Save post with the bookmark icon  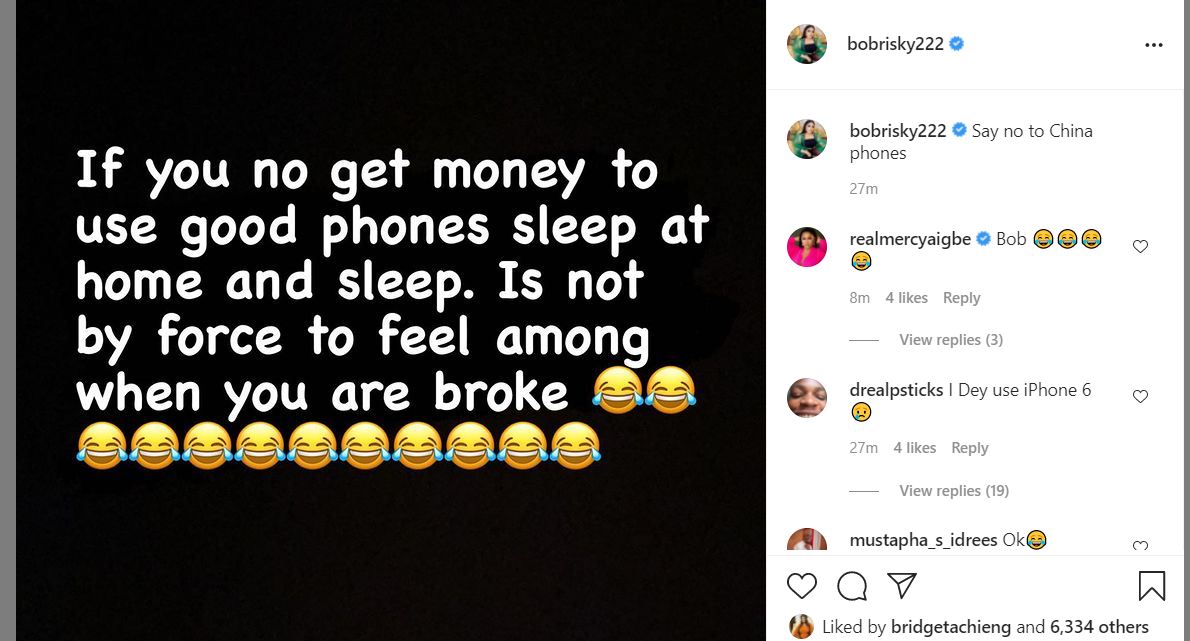click(1151, 586)
